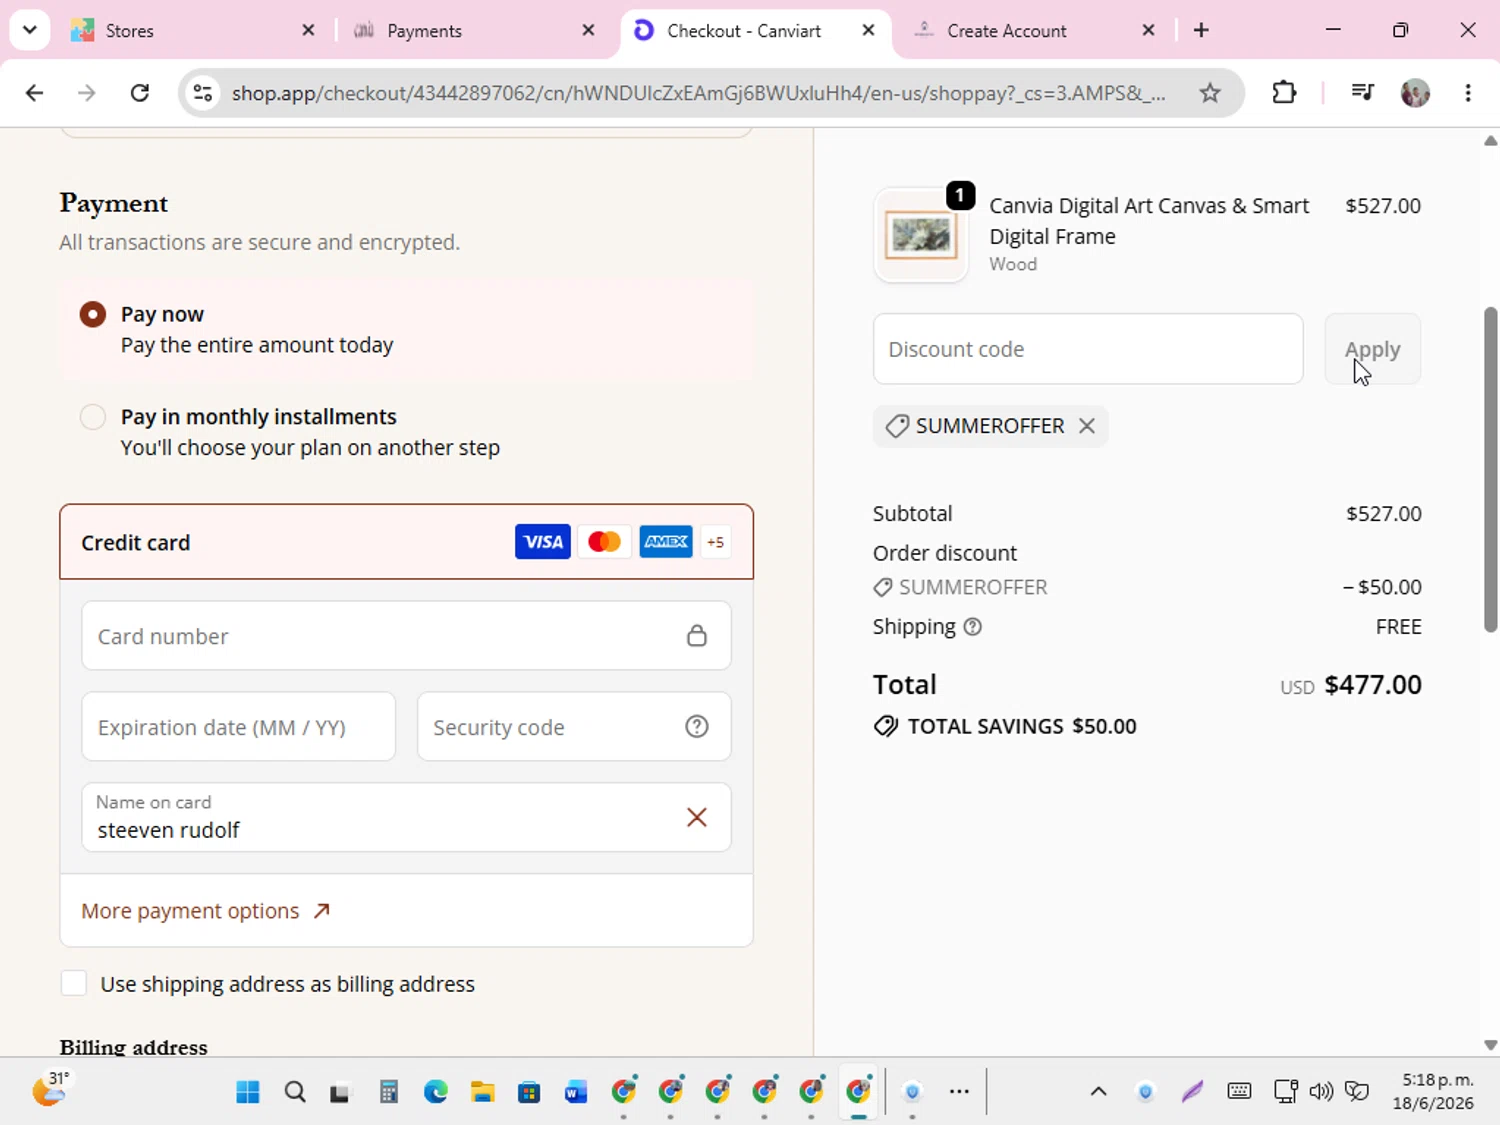This screenshot has width=1500, height=1125.
Task: Open Microsoft Store from the taskbar
Action: point(529,1092)
